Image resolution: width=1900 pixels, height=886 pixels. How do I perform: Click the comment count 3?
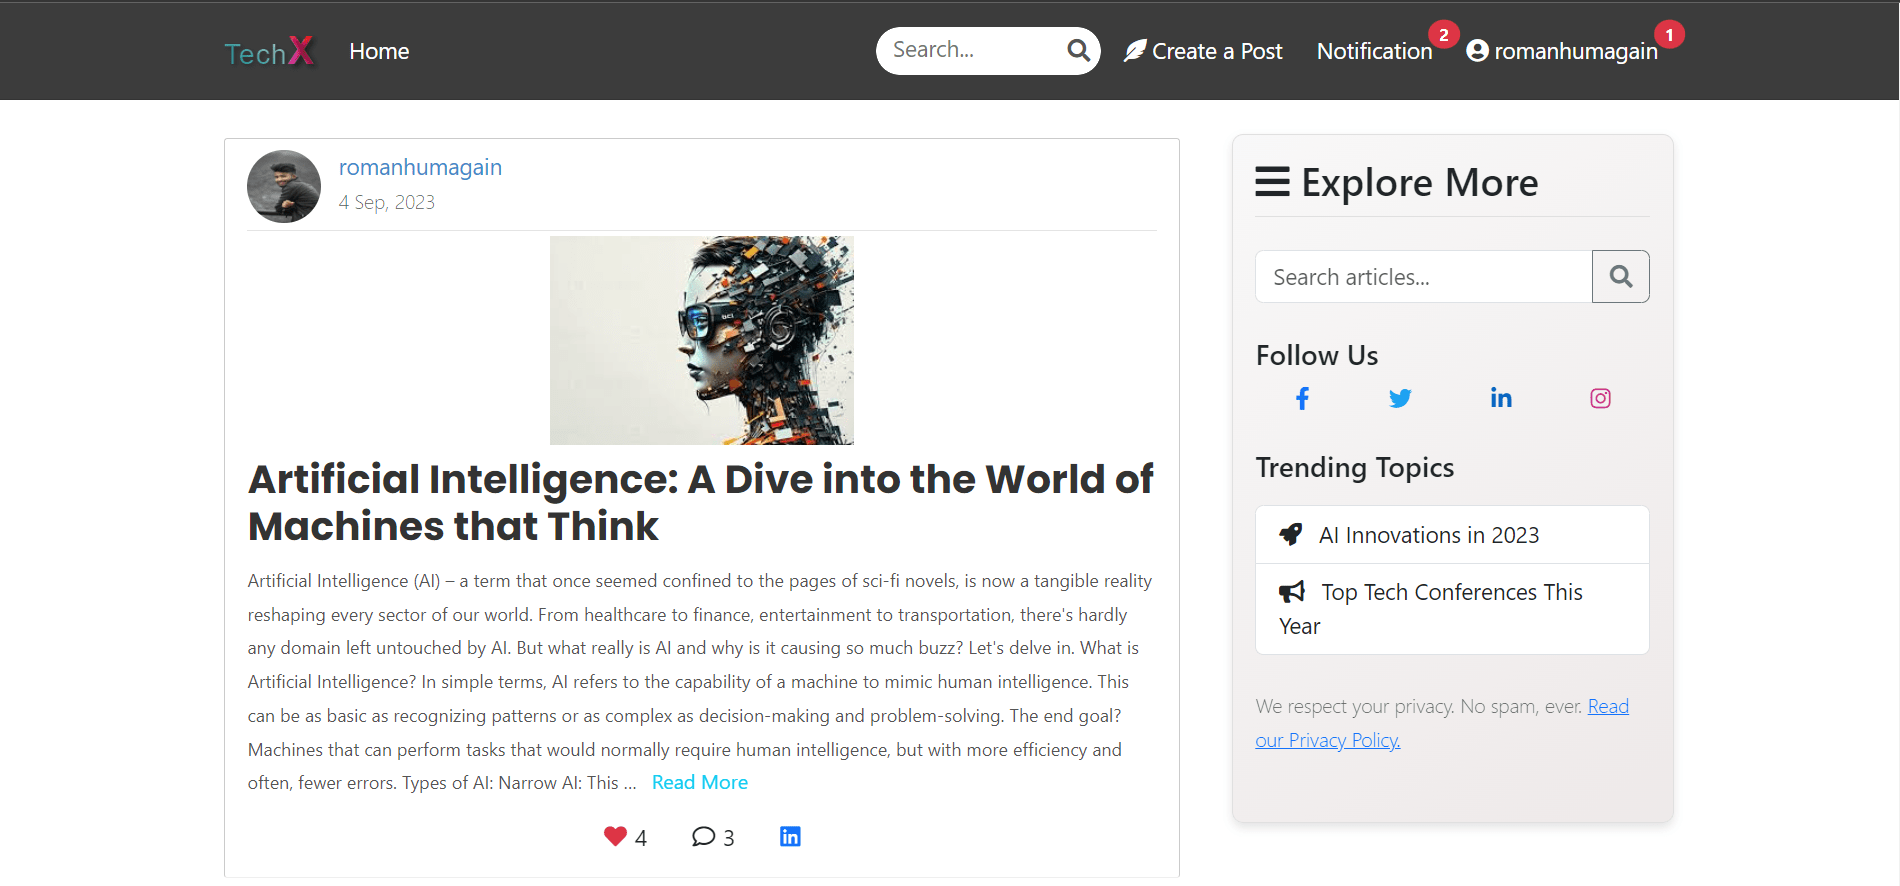[729, 838]
